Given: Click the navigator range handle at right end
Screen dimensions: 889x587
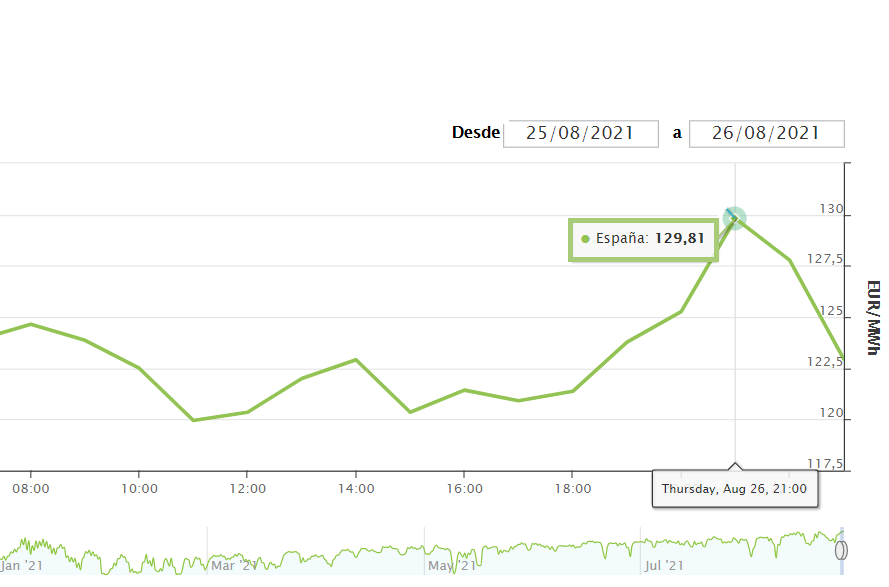Looking at the screenshot, I should coord(841,550).
